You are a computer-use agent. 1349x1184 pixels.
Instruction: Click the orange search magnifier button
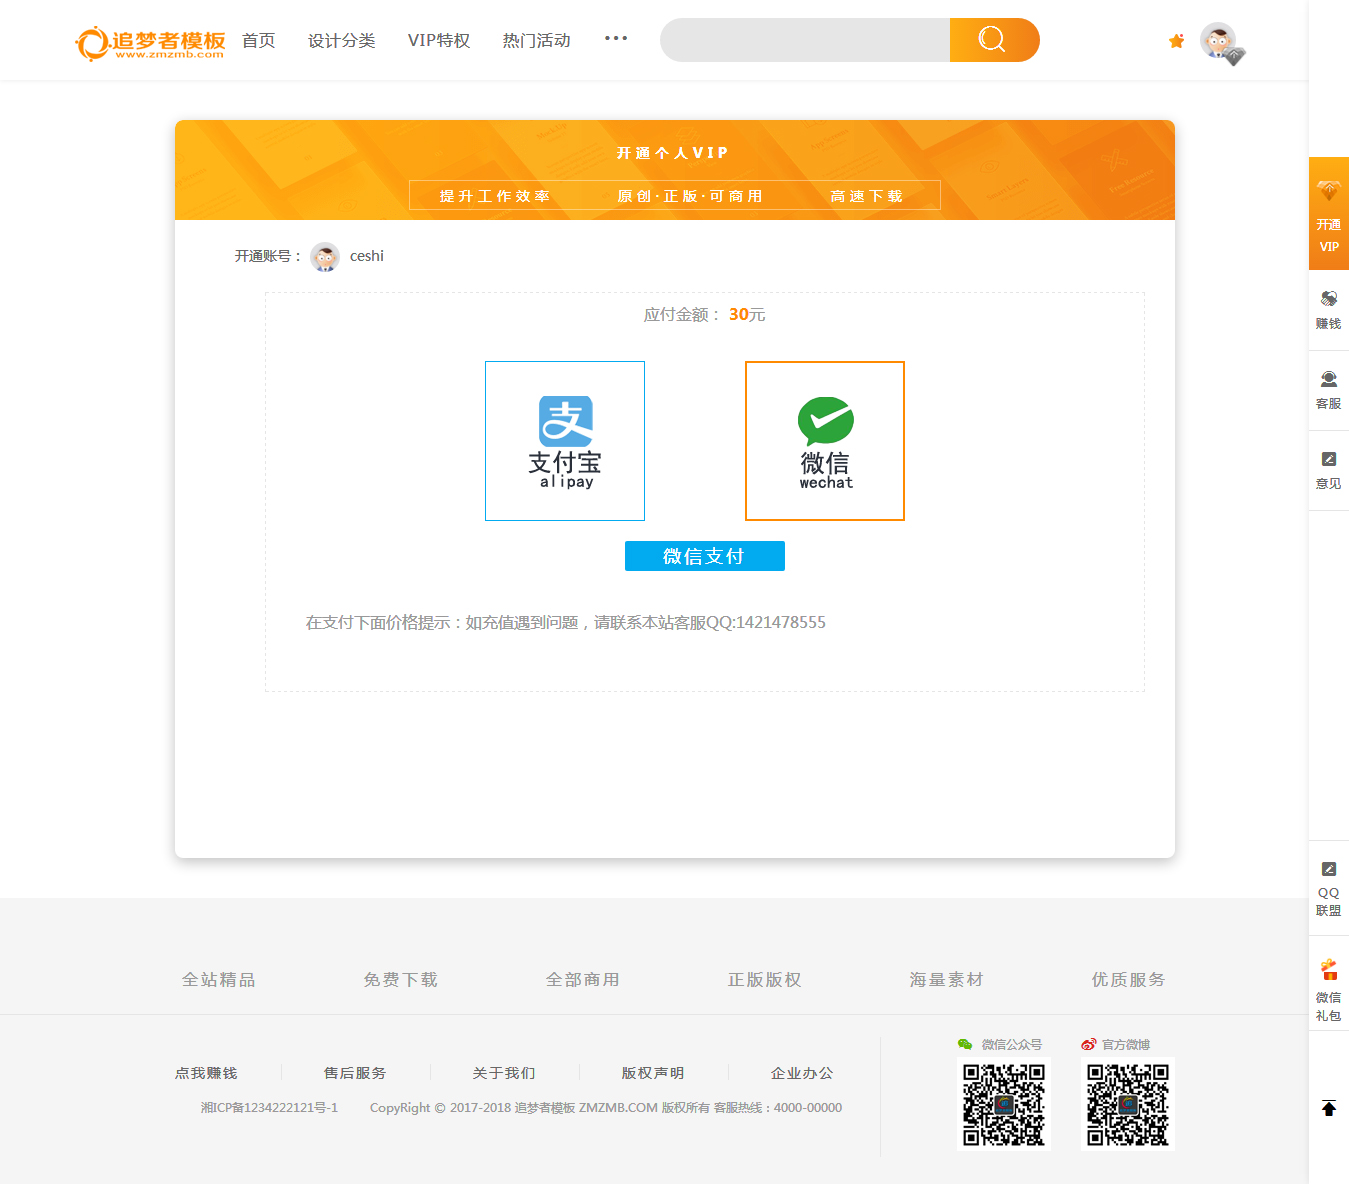993,40
